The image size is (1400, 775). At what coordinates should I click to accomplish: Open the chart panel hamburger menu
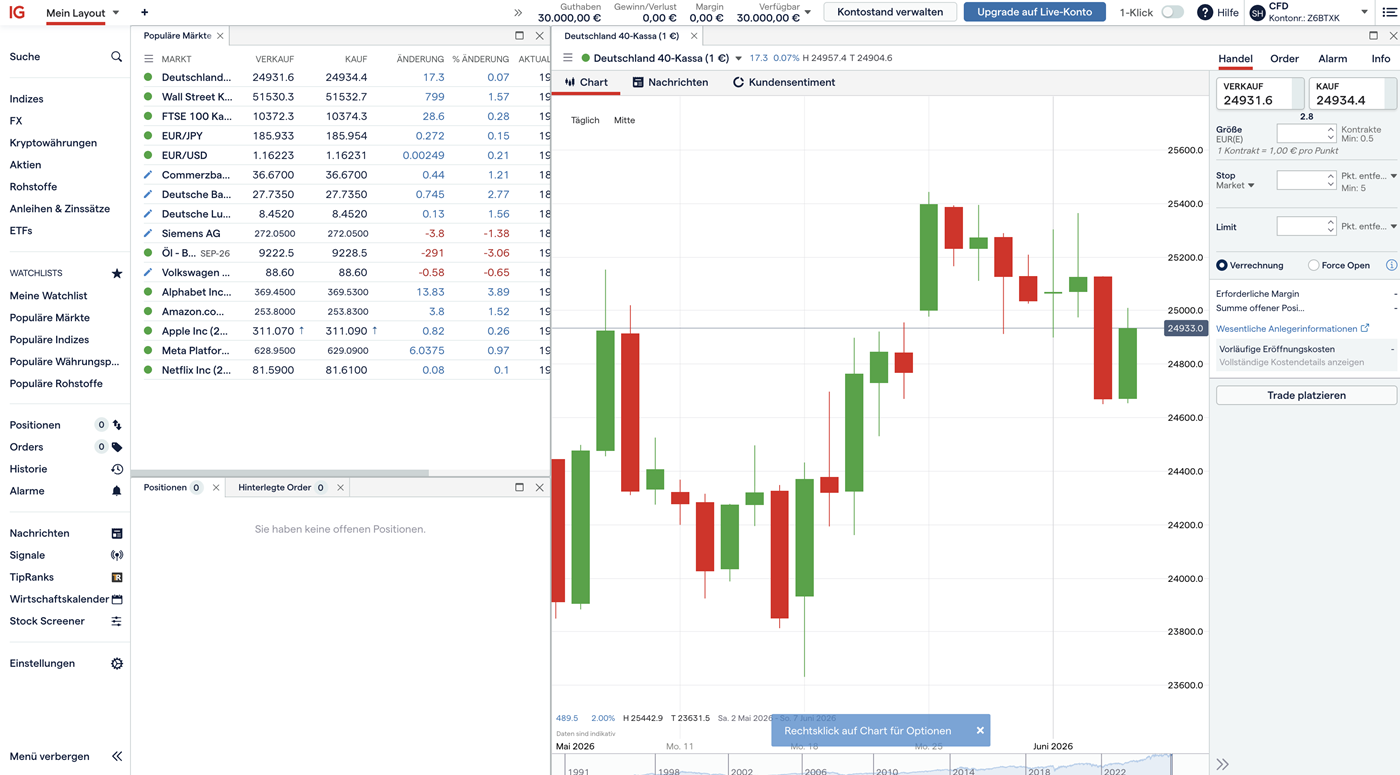point(568,58)
